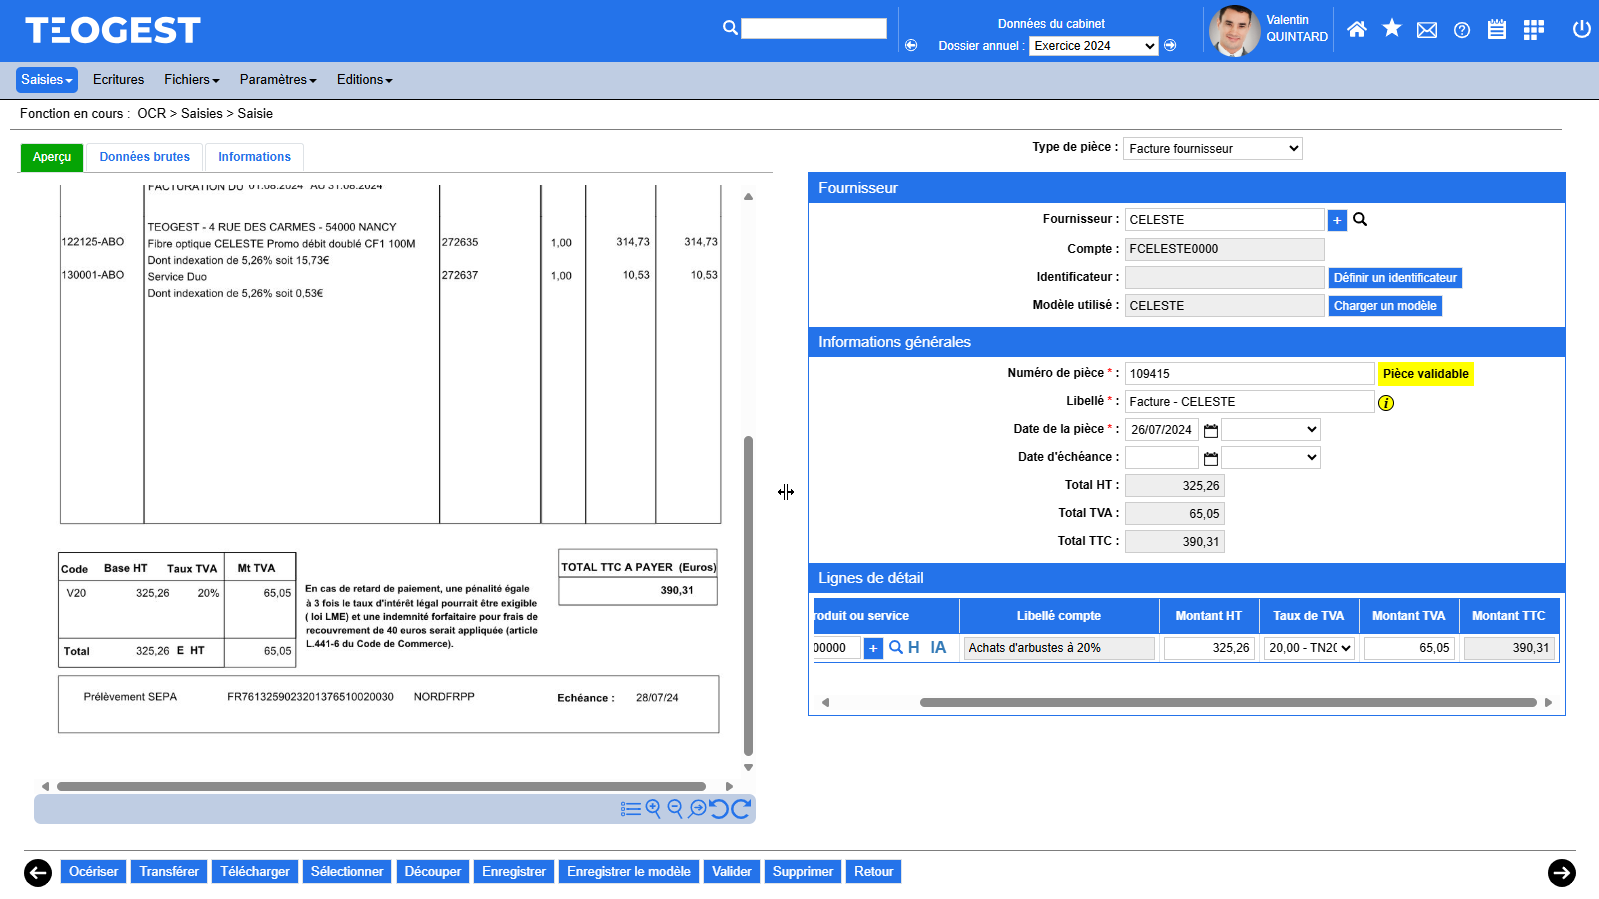Click the preview horizontal scrollbar thumb
The width and height of the screenshot is (1599, 899).
point(381,786)
